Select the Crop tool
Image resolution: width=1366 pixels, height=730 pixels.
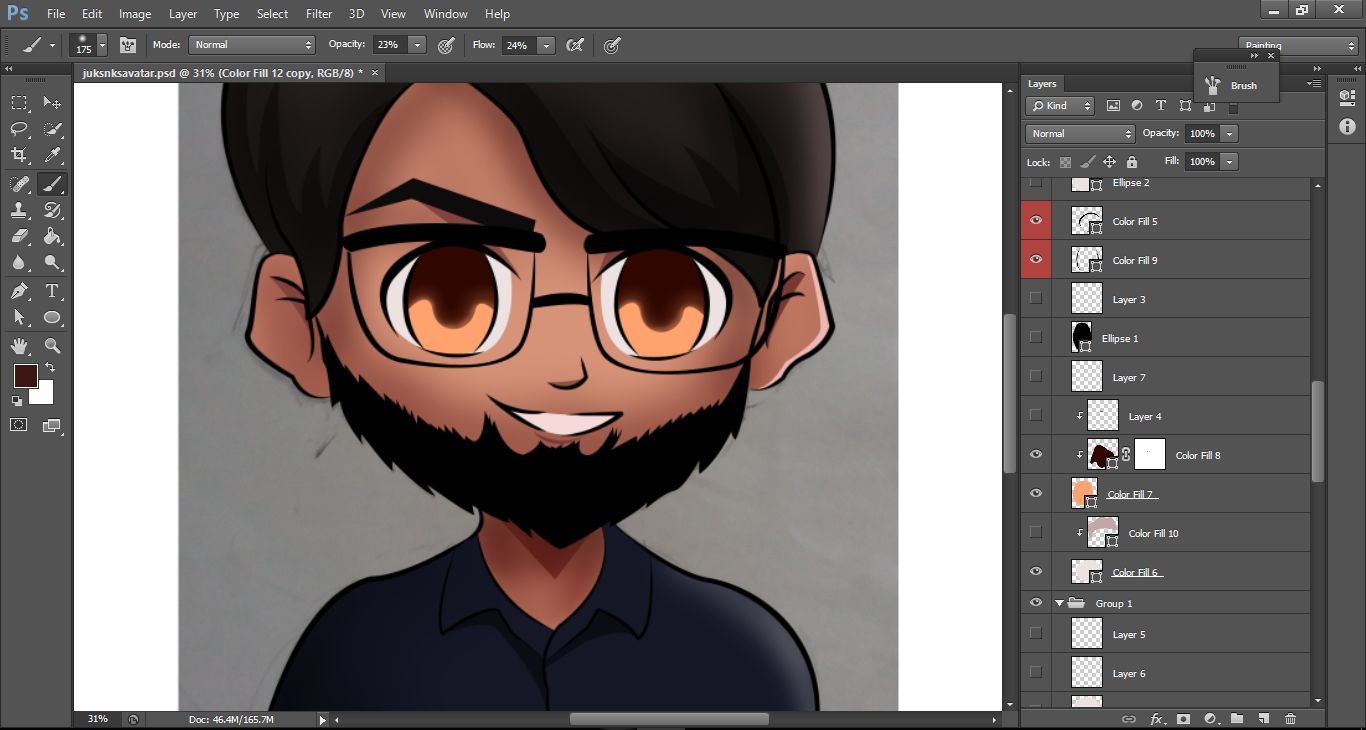click(x=19, y=154)
